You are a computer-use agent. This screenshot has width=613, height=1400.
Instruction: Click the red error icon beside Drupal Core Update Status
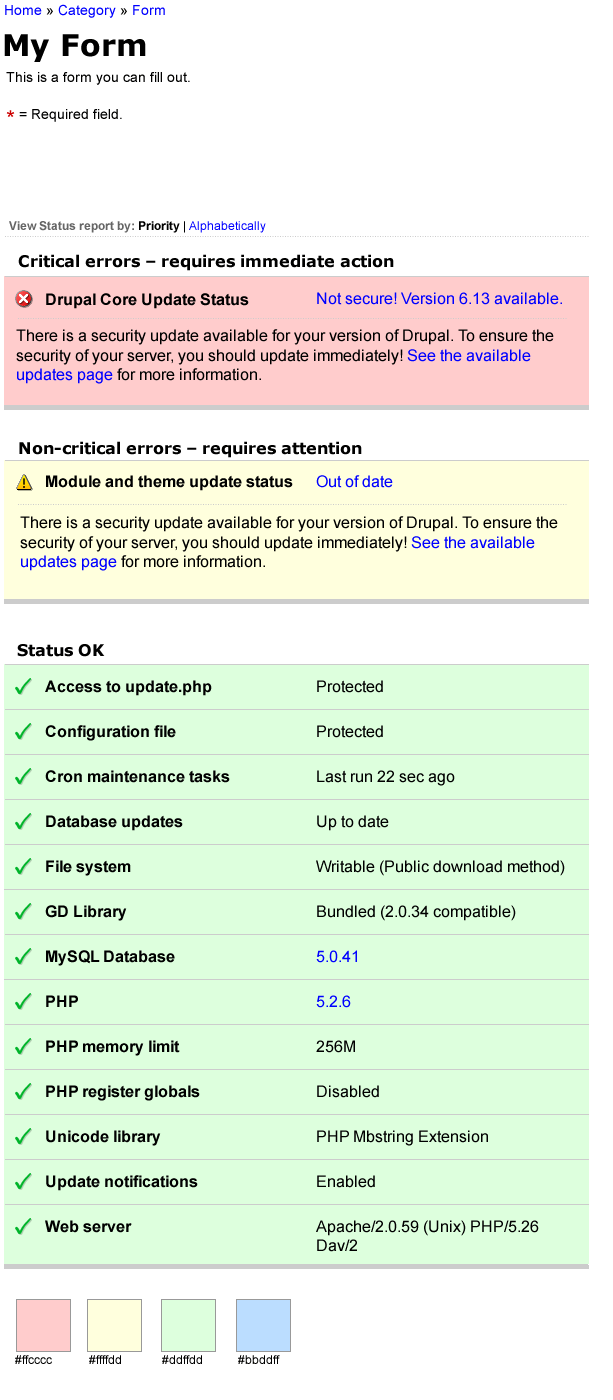[x=22, y=299]
